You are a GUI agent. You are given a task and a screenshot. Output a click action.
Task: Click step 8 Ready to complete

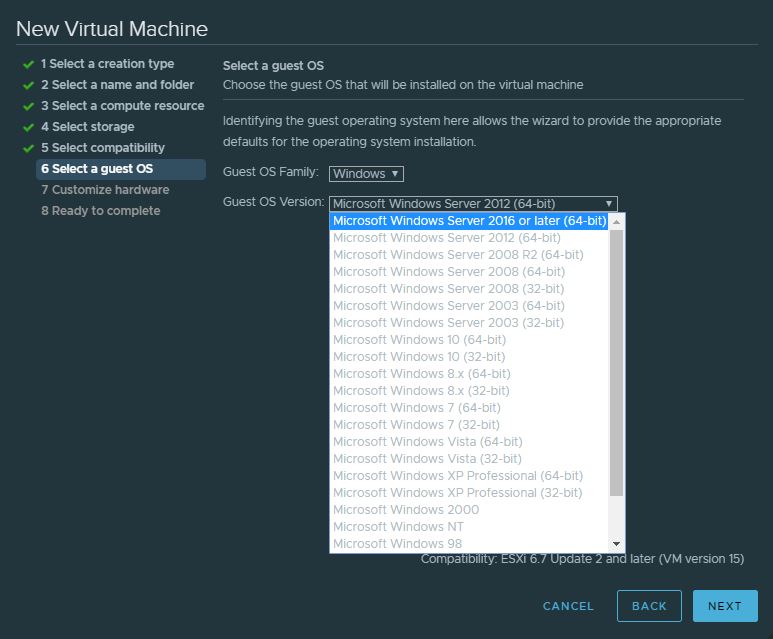(x=101, y=211)
